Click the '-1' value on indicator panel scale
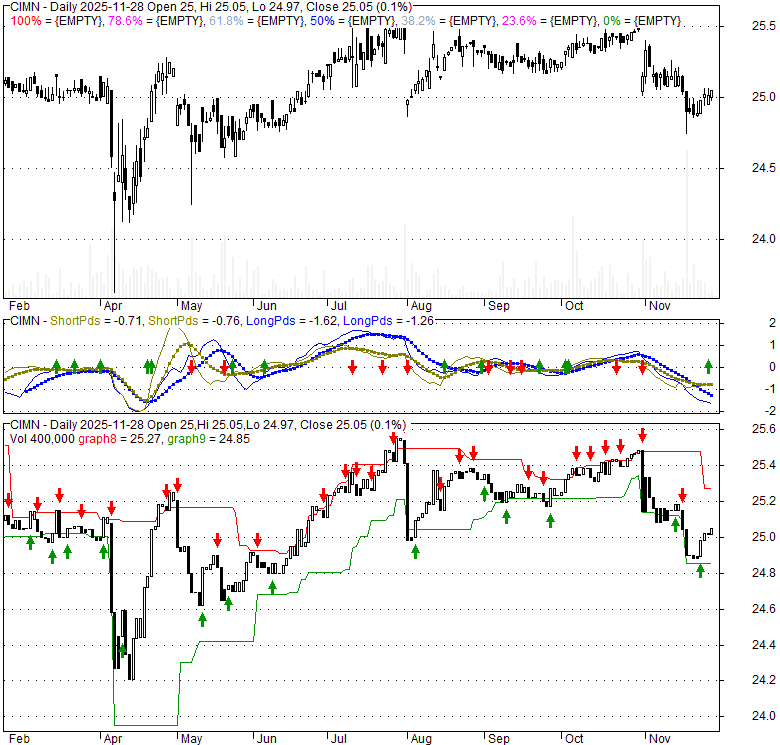Viewport: 780px width, 745px height. tap(770, 389)
